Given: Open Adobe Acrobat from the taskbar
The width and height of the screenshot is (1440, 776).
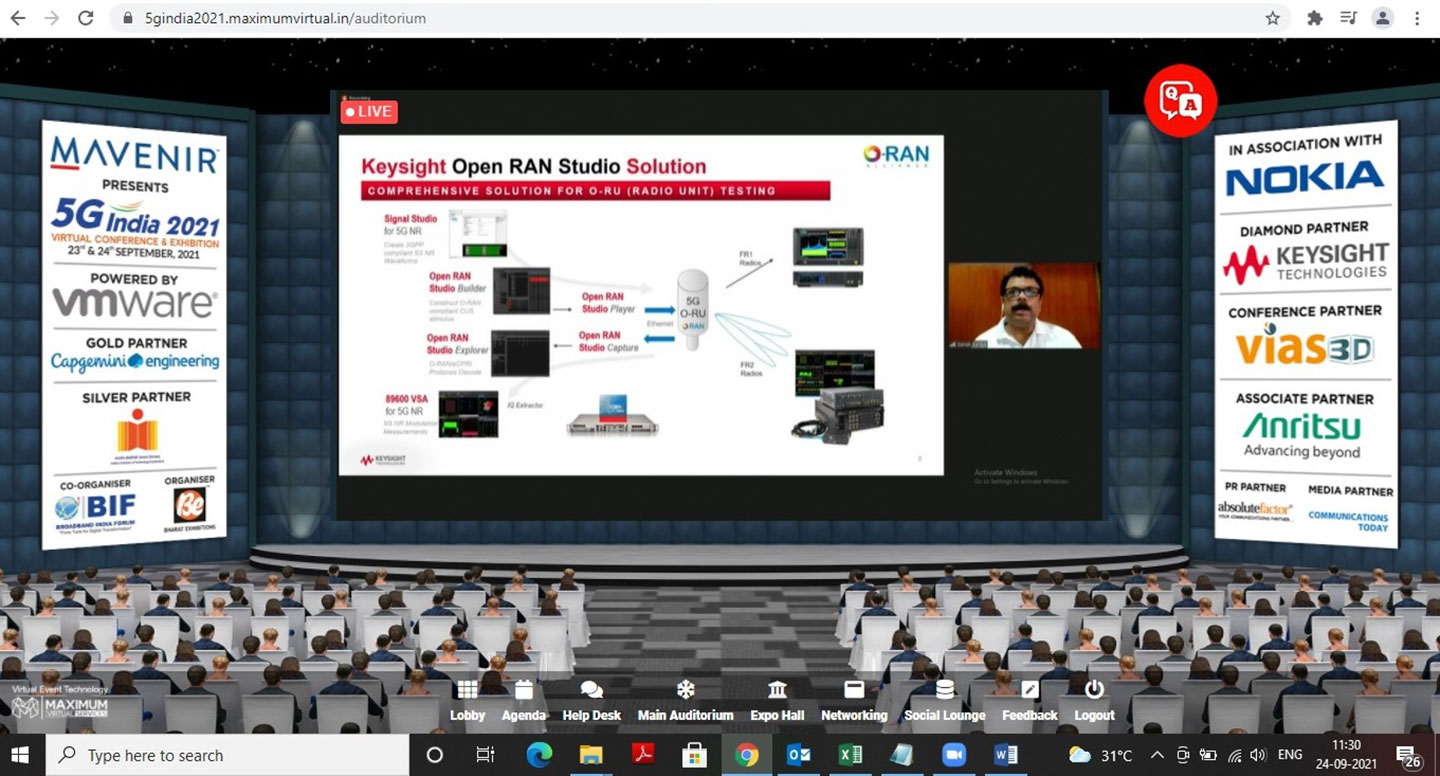Looking at the screenshot, I should [x=642, y=755].
